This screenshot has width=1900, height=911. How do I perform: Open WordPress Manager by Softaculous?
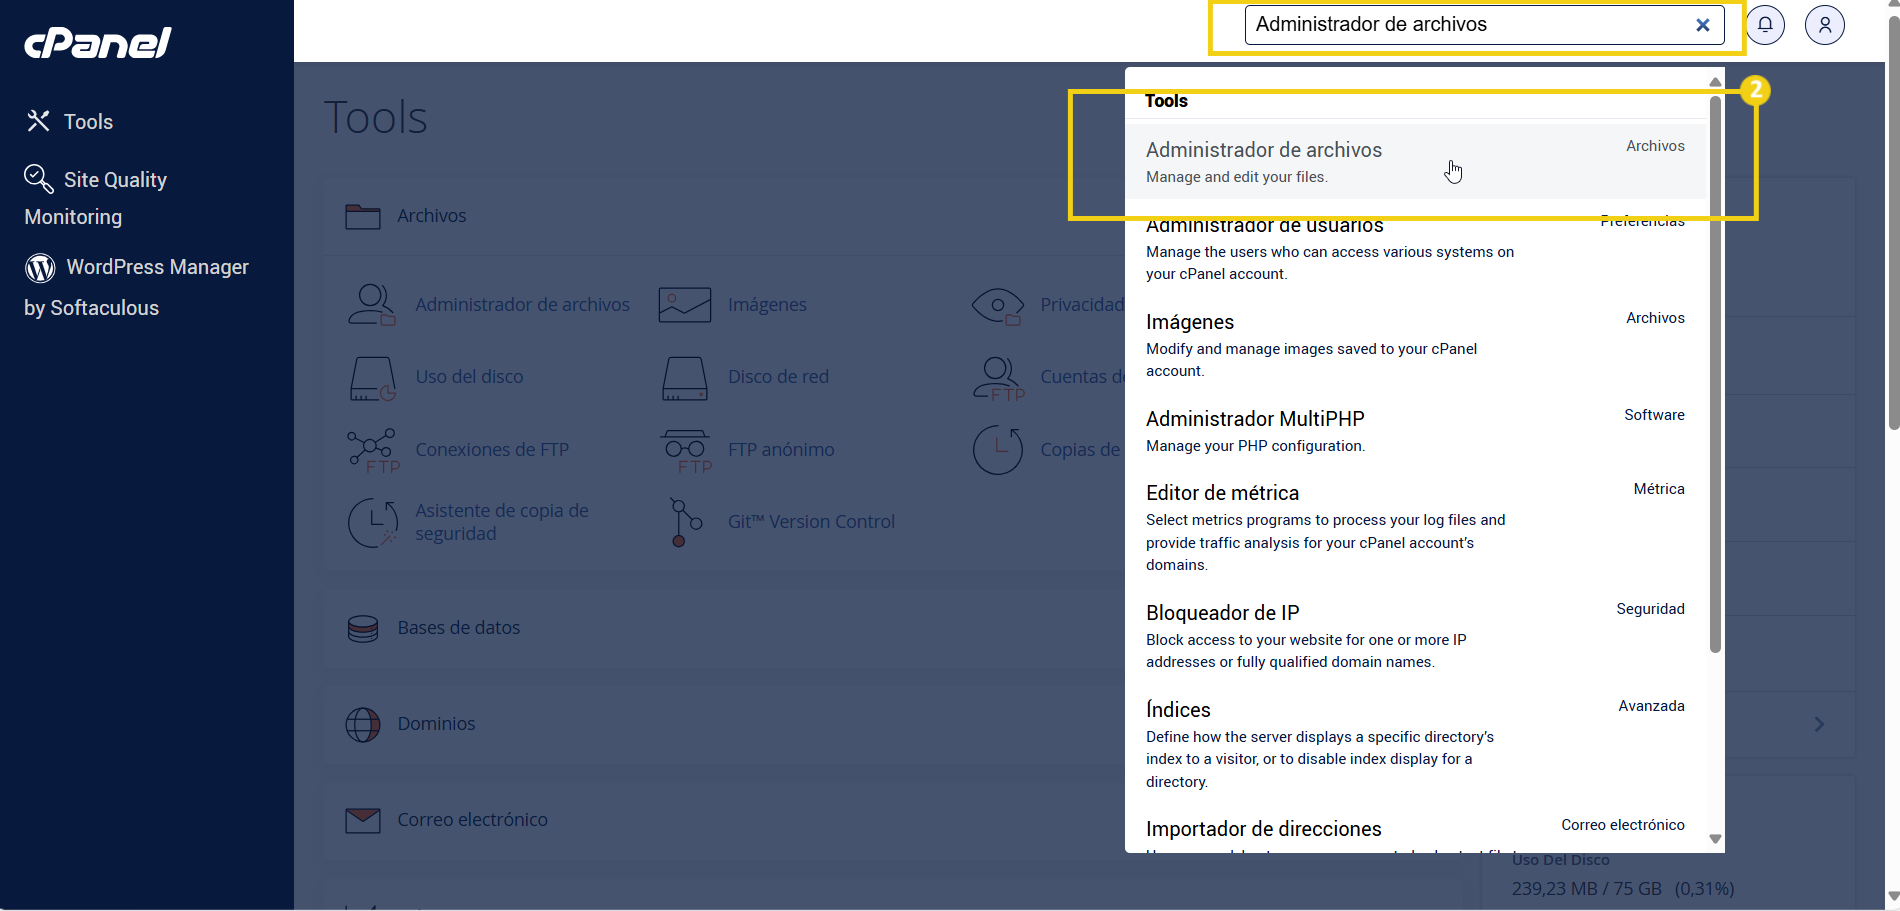point(136,287)
